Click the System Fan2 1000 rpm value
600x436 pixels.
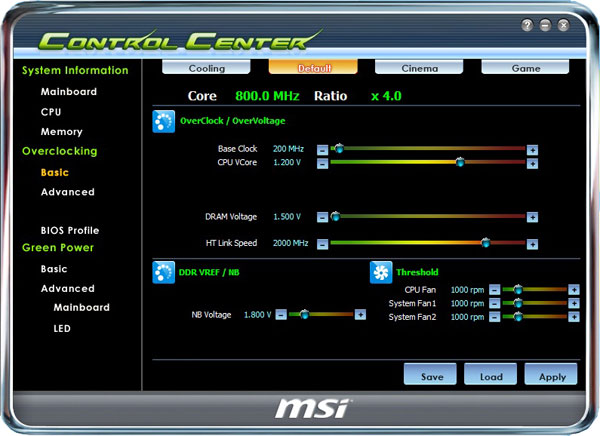467,317
